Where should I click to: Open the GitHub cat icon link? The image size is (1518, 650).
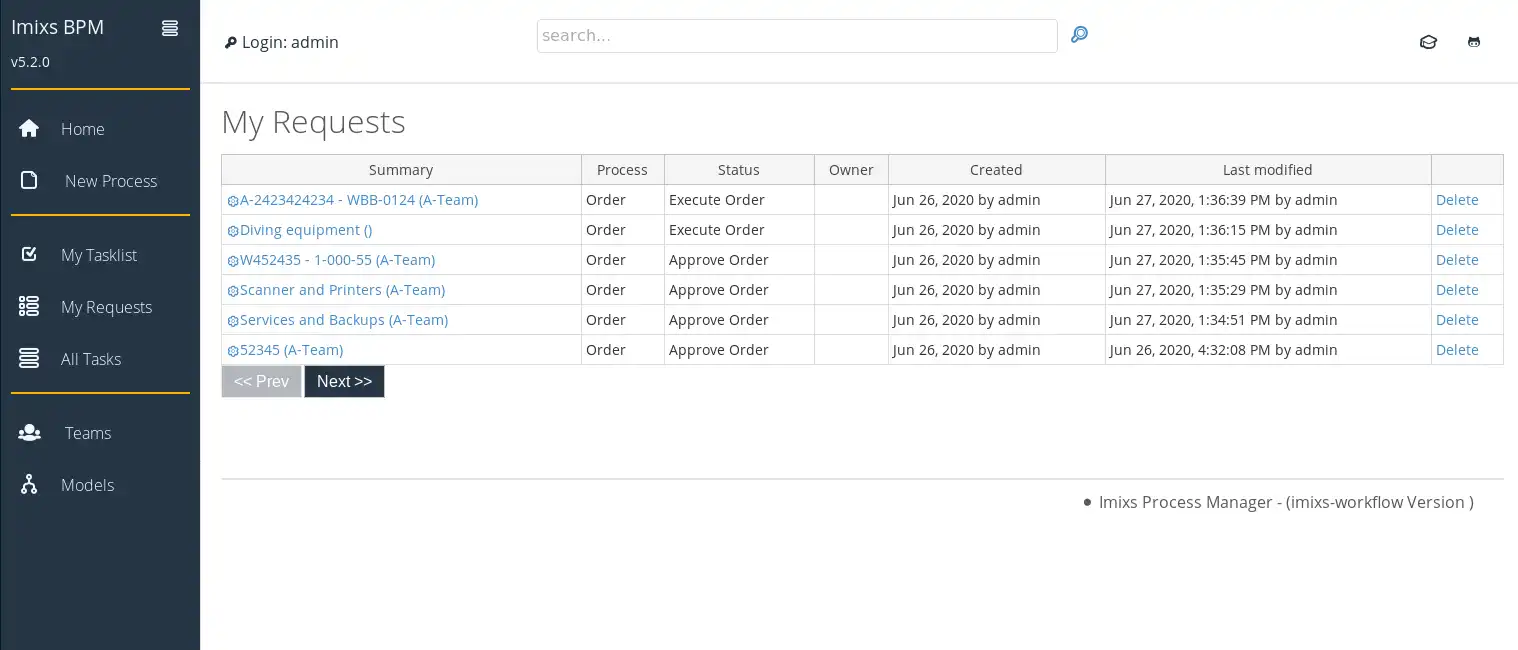[1474, 42]
